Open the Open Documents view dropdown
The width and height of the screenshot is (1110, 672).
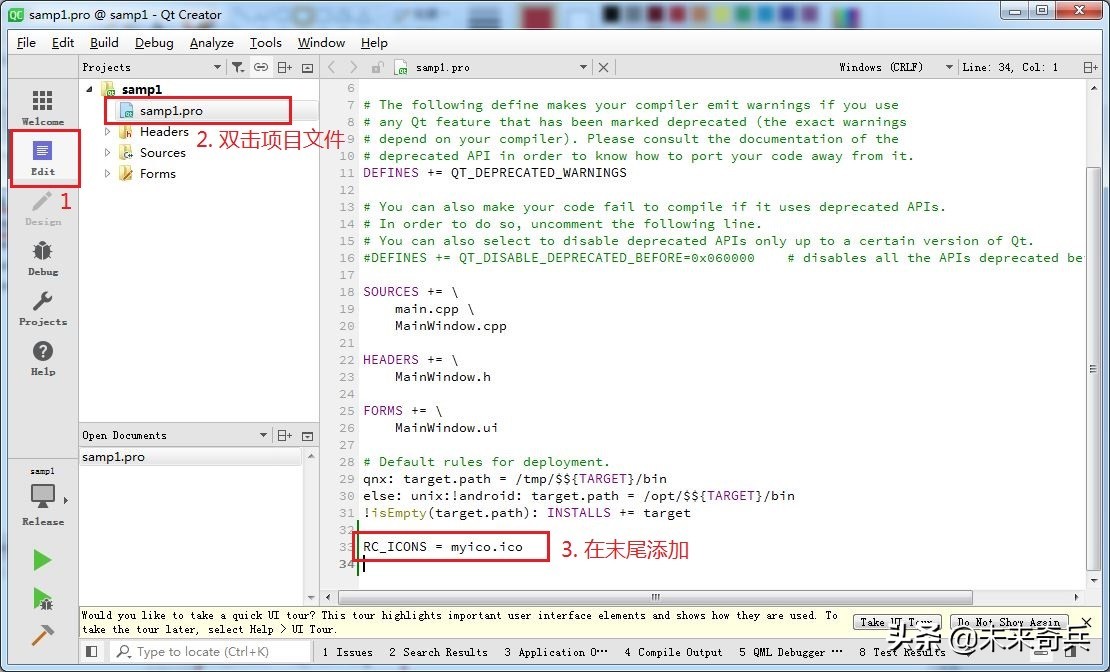point(263,435)
